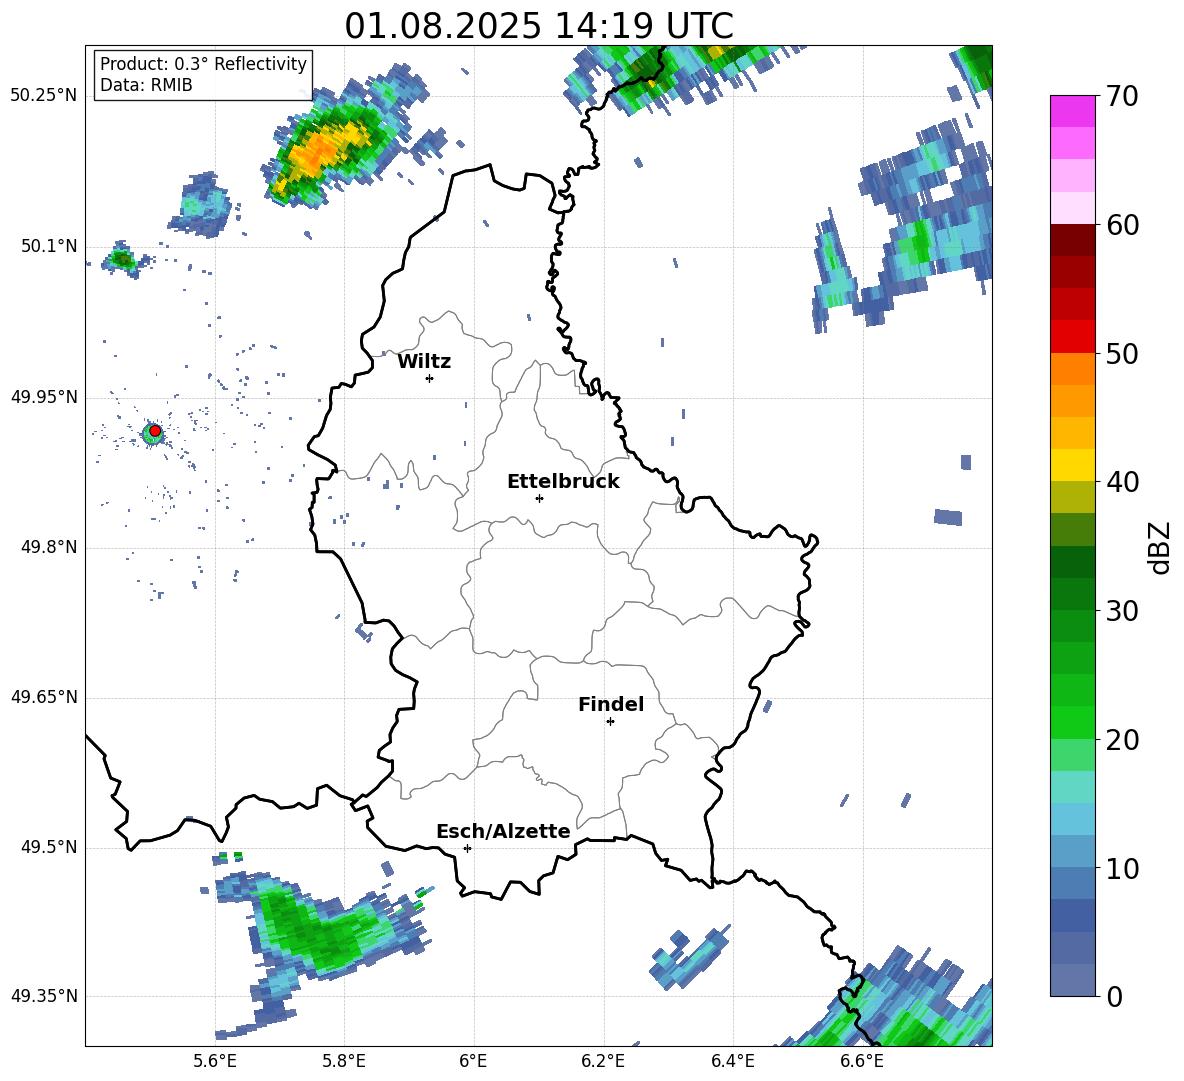Click the 40 tick on colorbar
Viewport: 1184px width, 1081px height.
[x=1121, y=482]
